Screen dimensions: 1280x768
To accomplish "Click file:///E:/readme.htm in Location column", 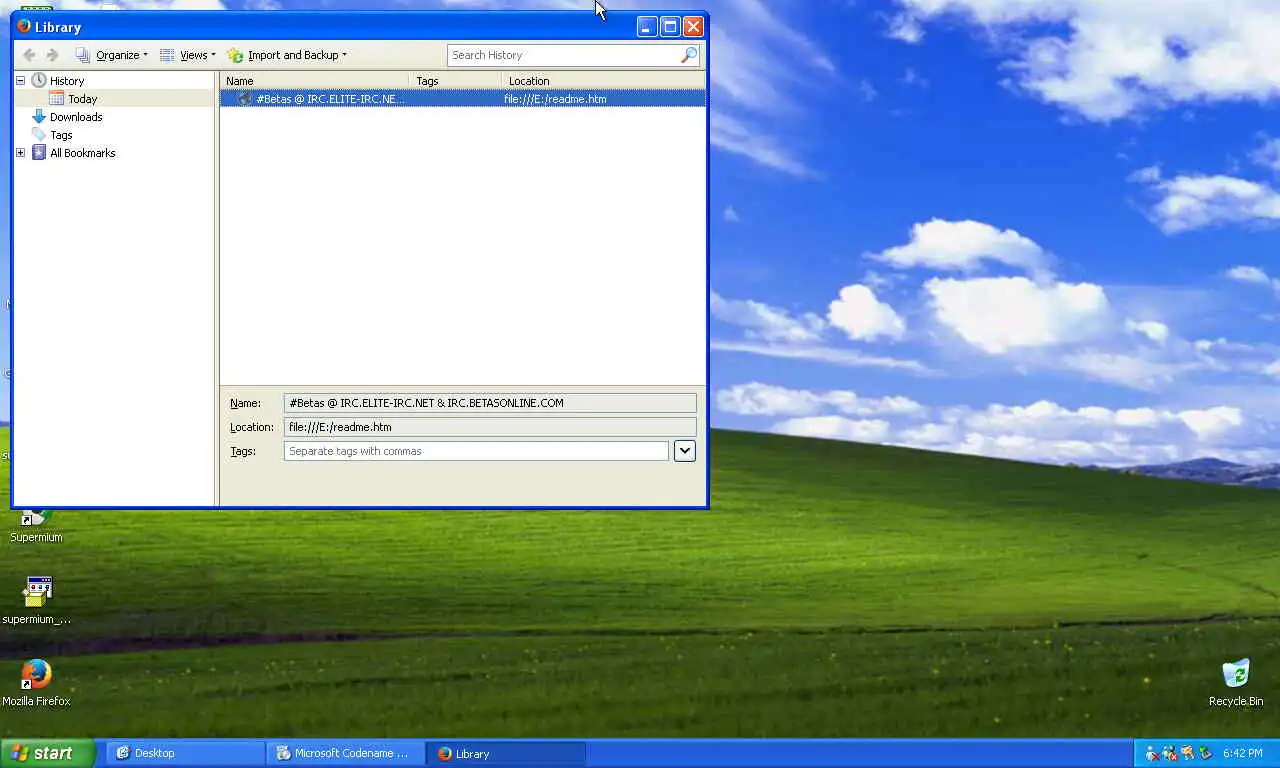I will pos(555,99).
